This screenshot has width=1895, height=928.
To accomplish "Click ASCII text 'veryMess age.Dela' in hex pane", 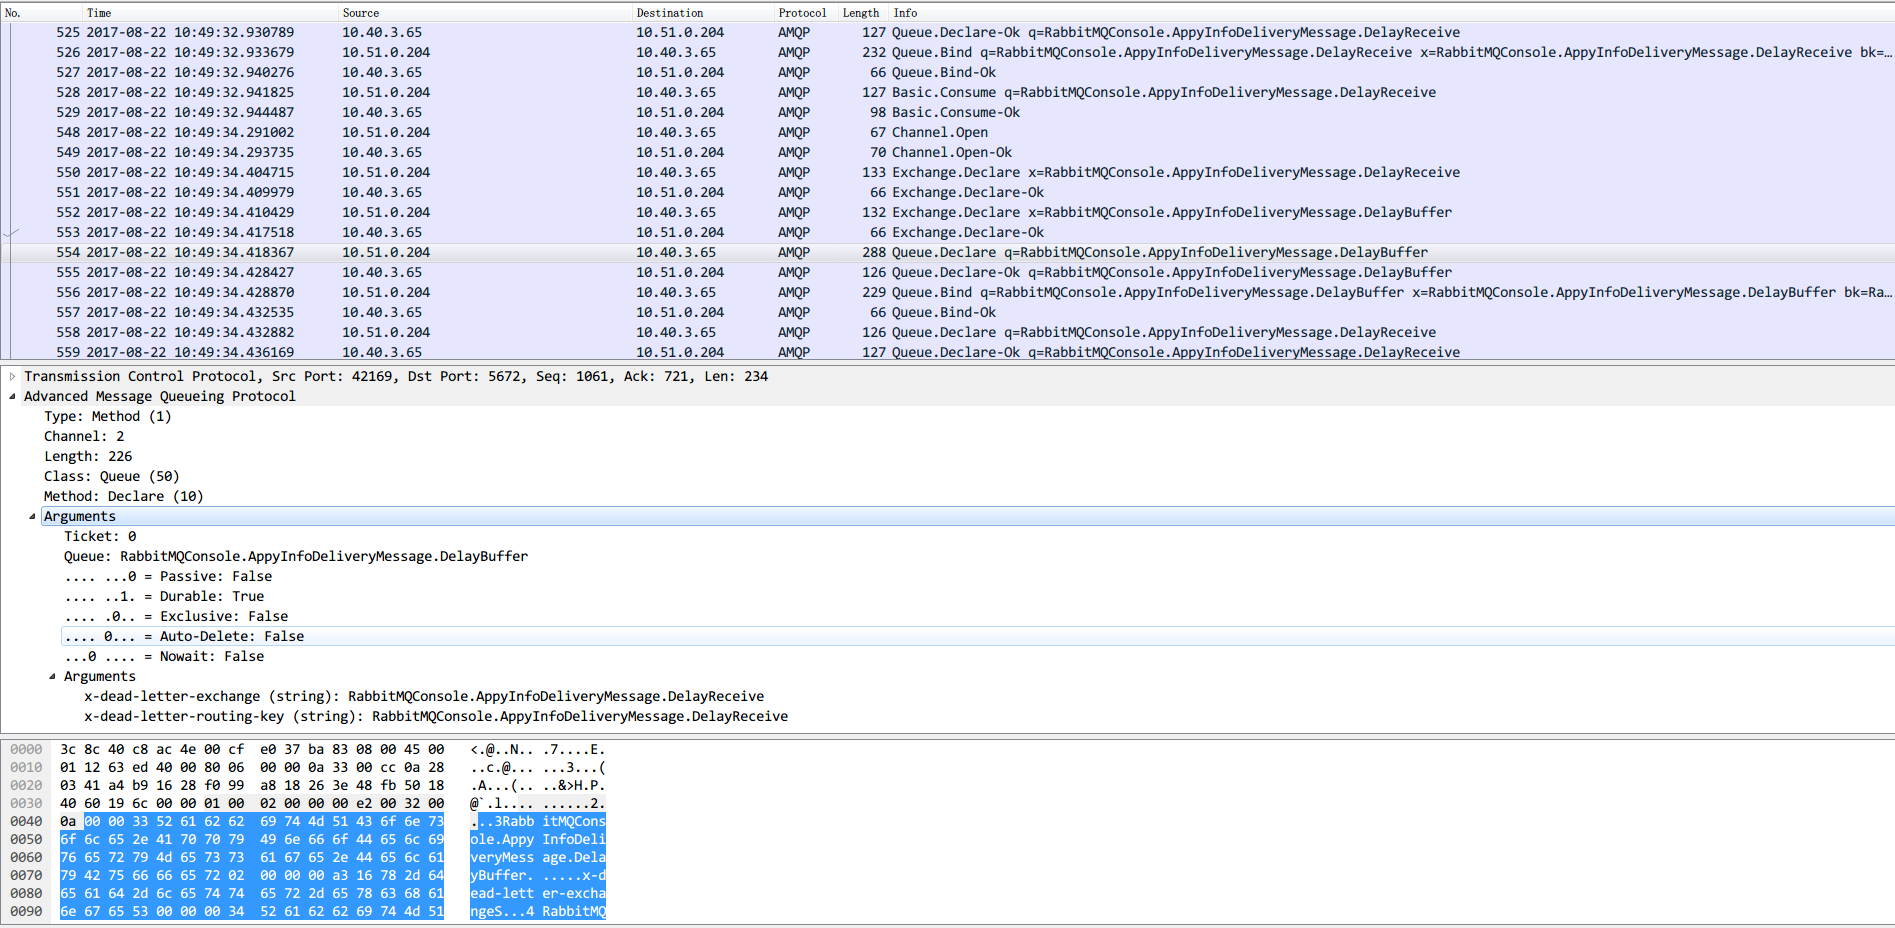I will (x=538, y=858).
